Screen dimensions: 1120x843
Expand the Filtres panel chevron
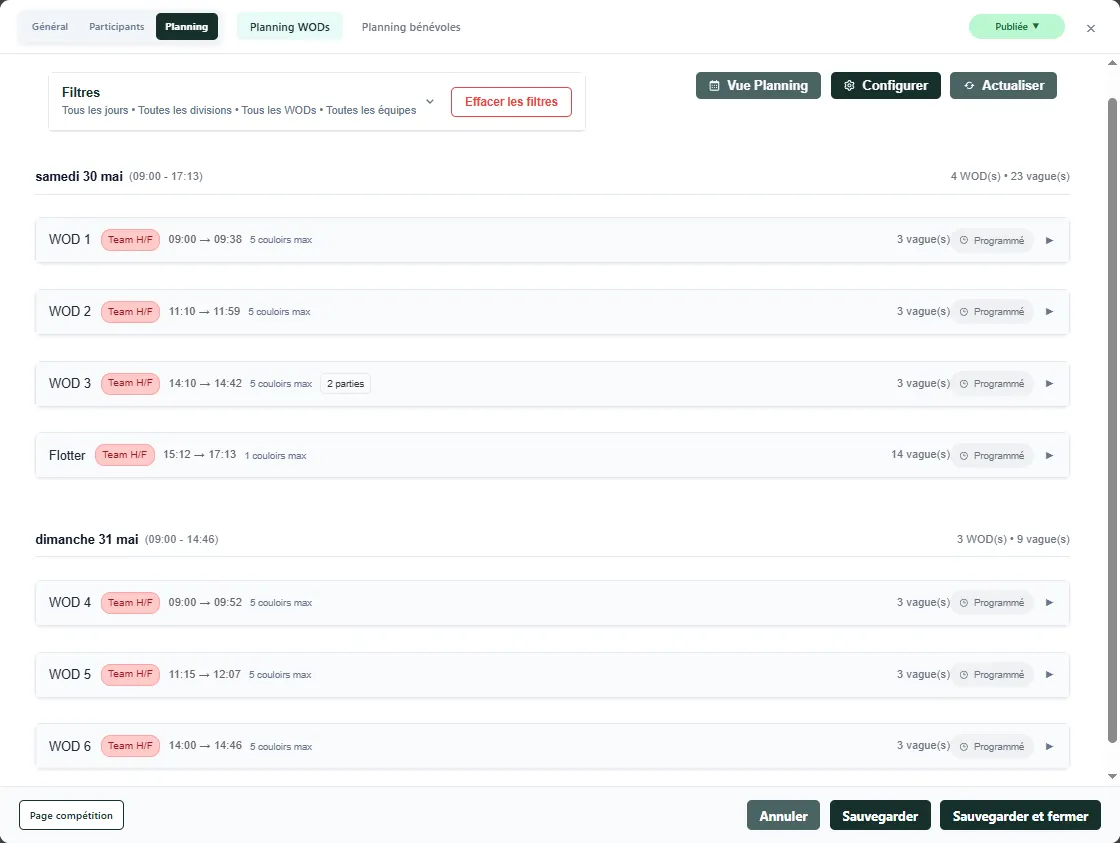click(x=430, y=101)
